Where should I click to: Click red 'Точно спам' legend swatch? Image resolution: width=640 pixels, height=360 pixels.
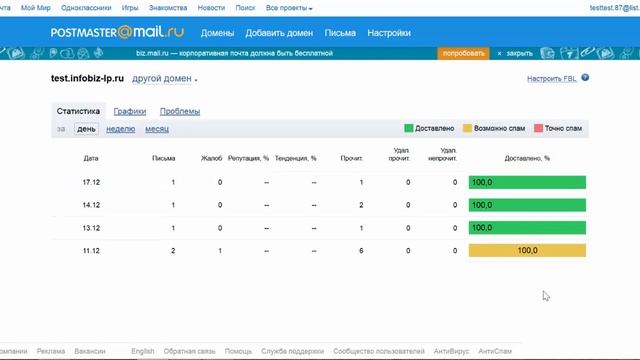click(x=538, y=128)
